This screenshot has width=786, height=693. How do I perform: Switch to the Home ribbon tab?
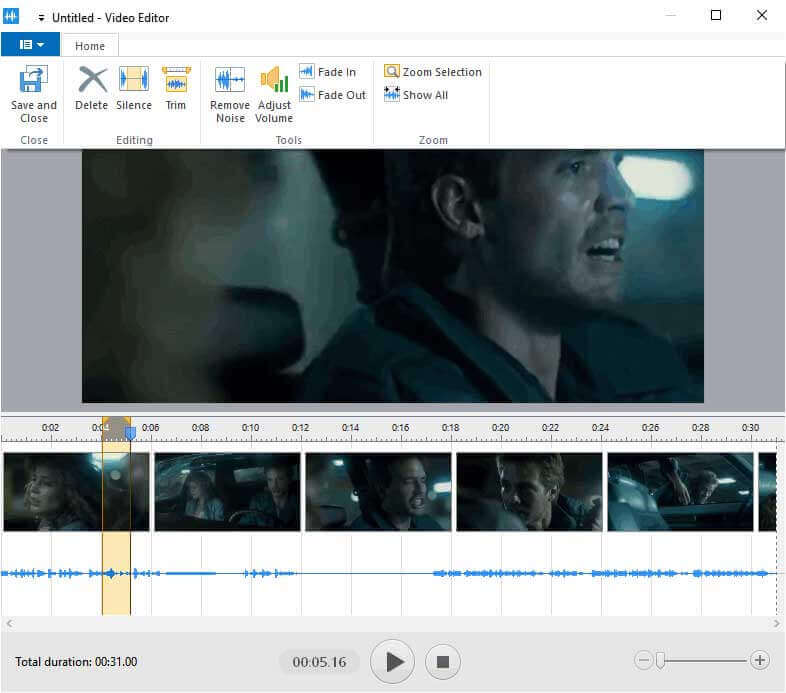pyautogui.click(x=90, y=46)
